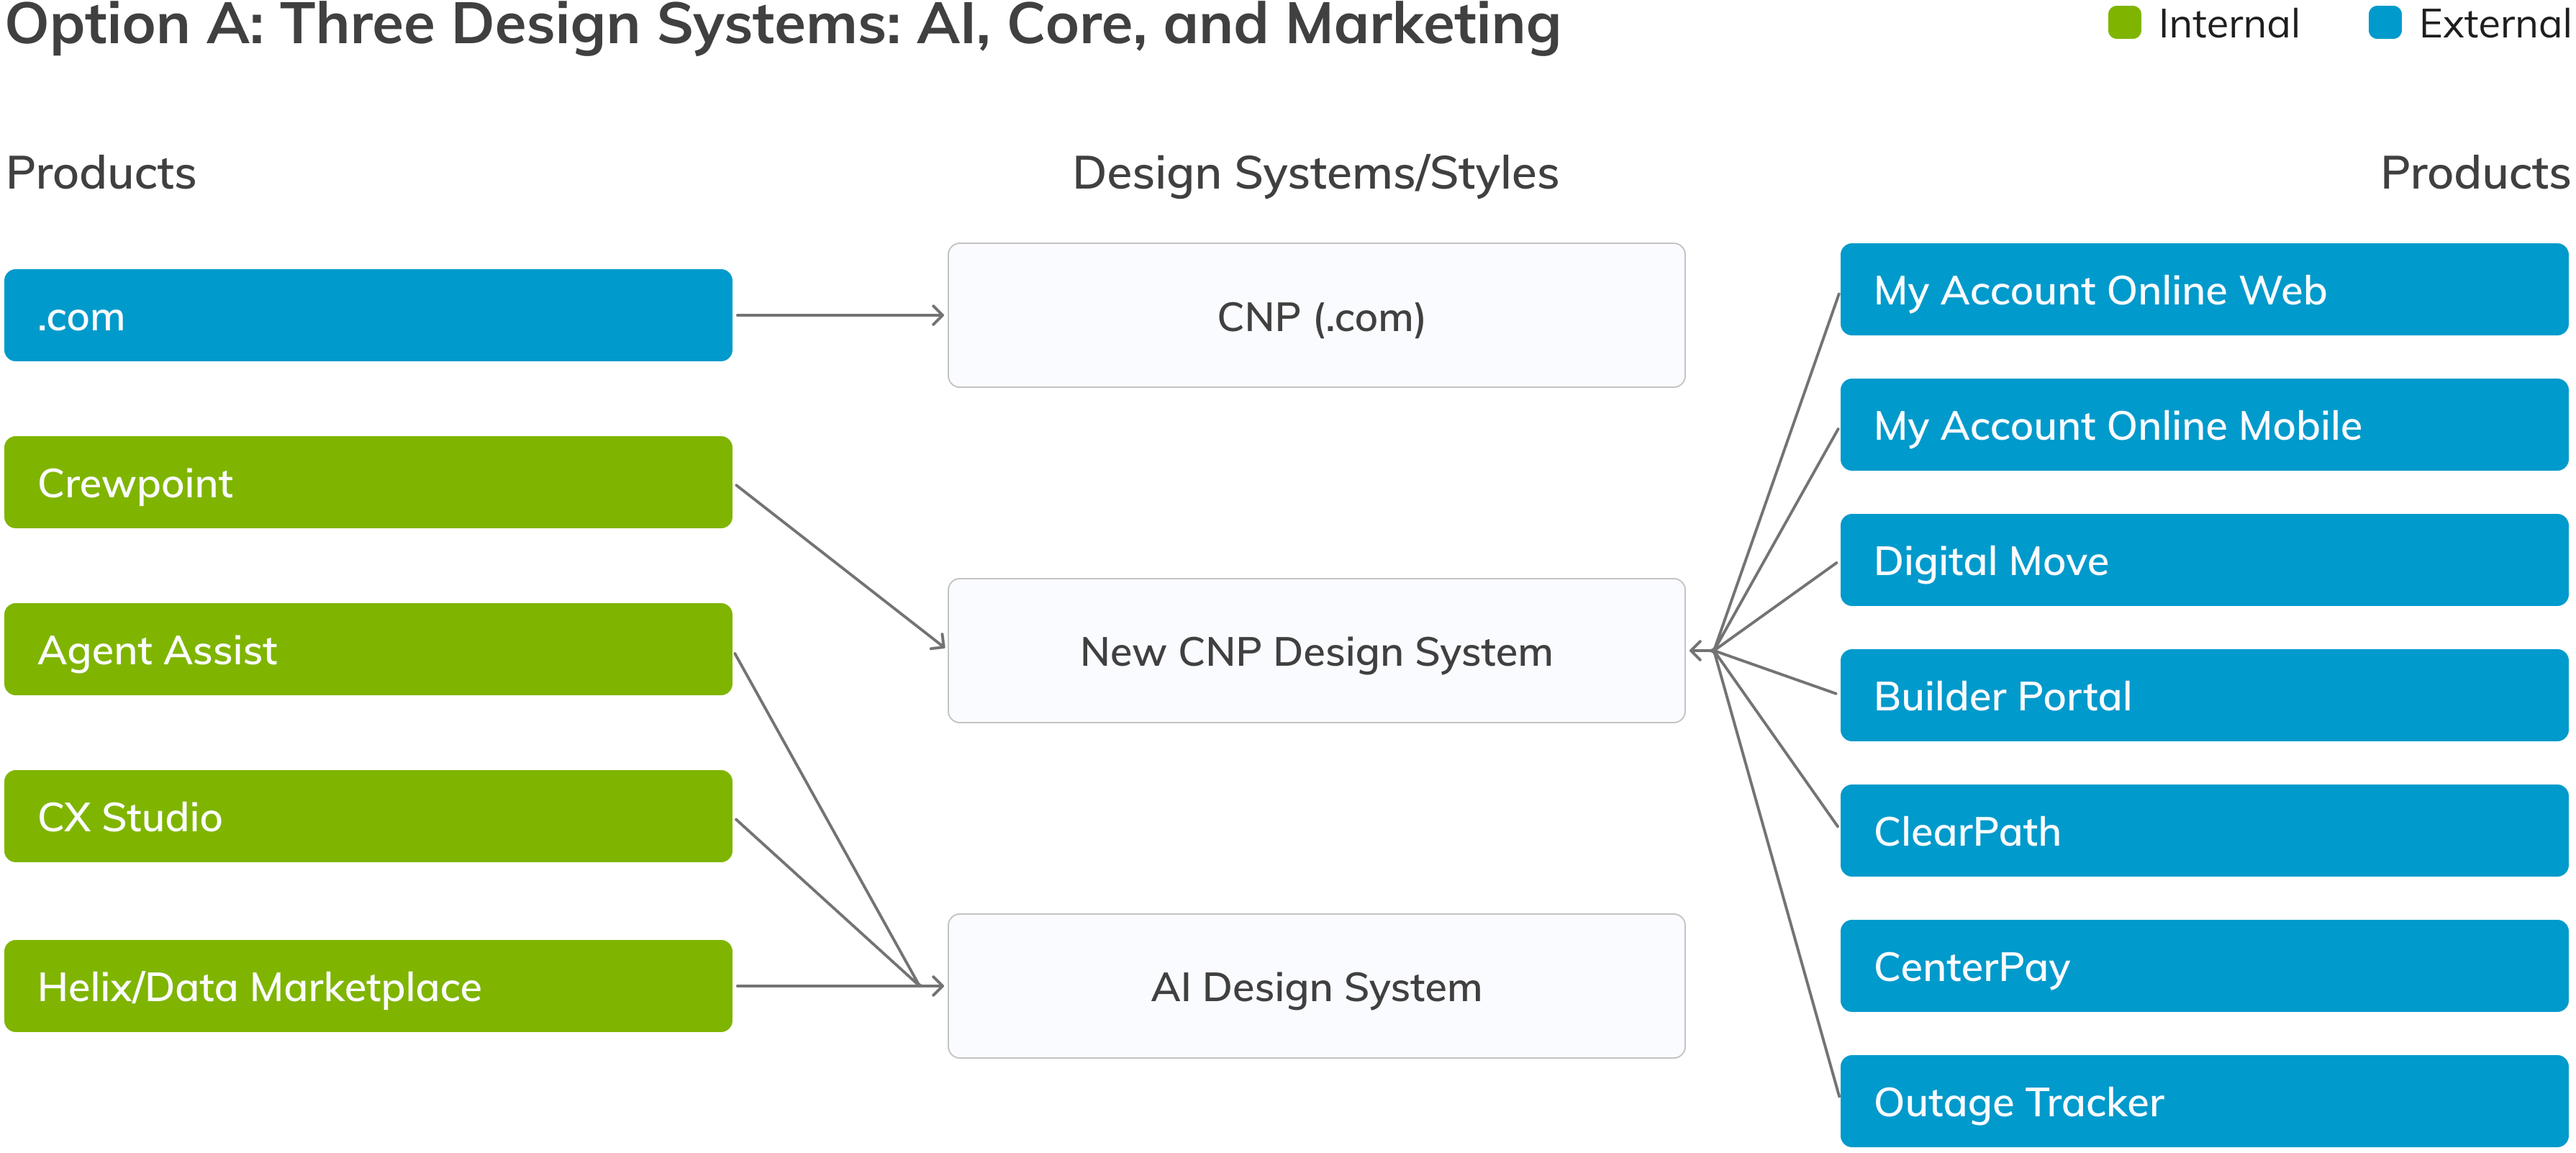Click the Agent Assist box
Screen dimensions: 2576x1153
pyautogui.click(x=368, y=649)
